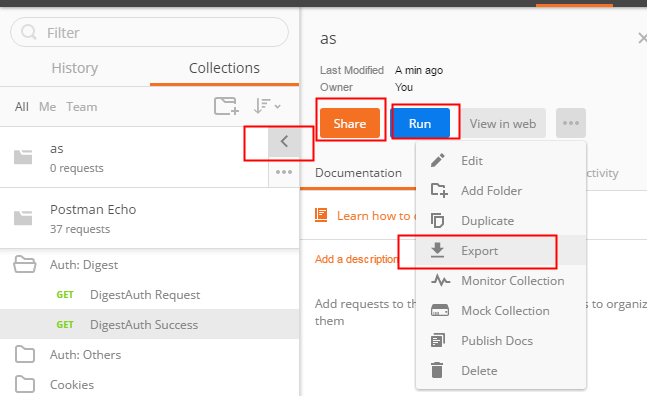This screenshot has height=396, width=647.
Task: Click the three-dot more actions button beside View in web
Action: [571, 123]
